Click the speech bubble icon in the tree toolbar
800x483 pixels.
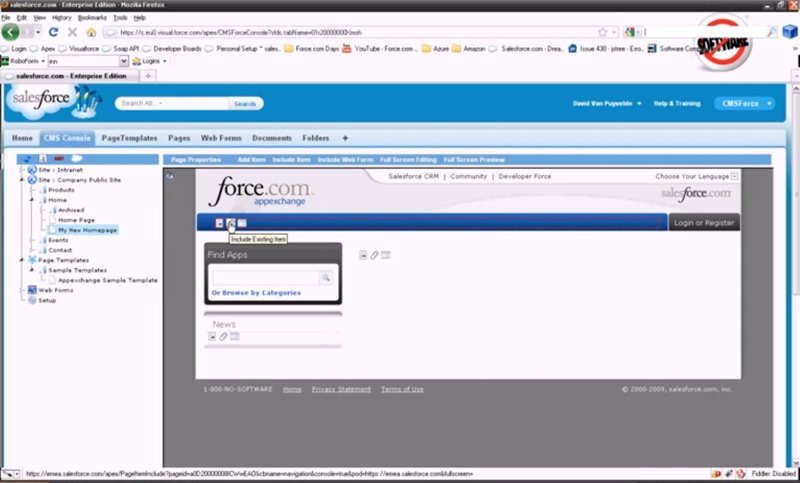click(77, 159)
